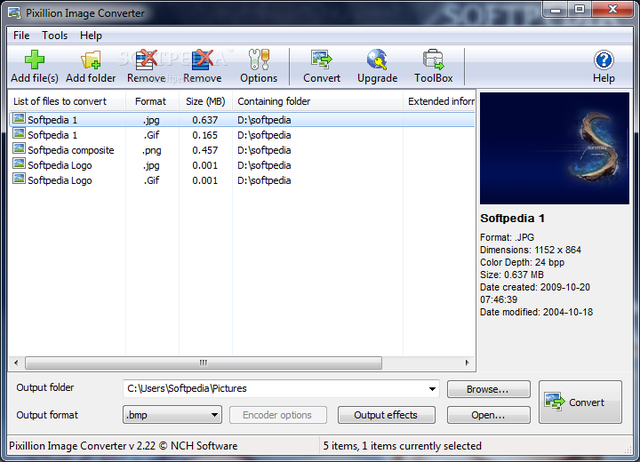640x462 pixels.
Task: Click the Browse... button
Action: (x=489, y=389)
